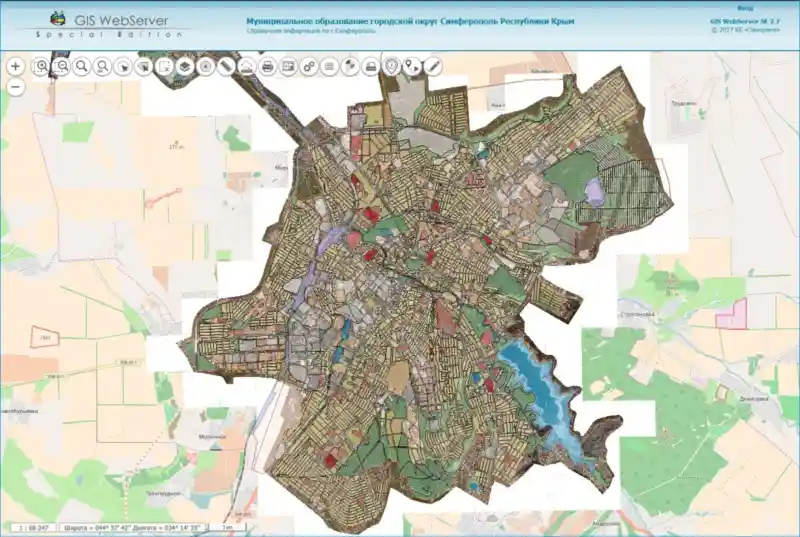Click the location pin marker tool
The height and width of the screenshot is (537, 800).
point(391,67)
